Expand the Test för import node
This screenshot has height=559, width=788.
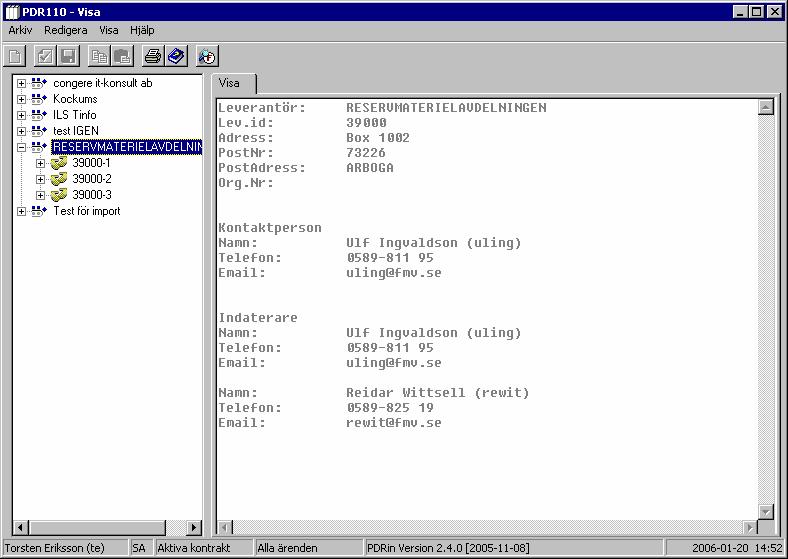(21, 212)
